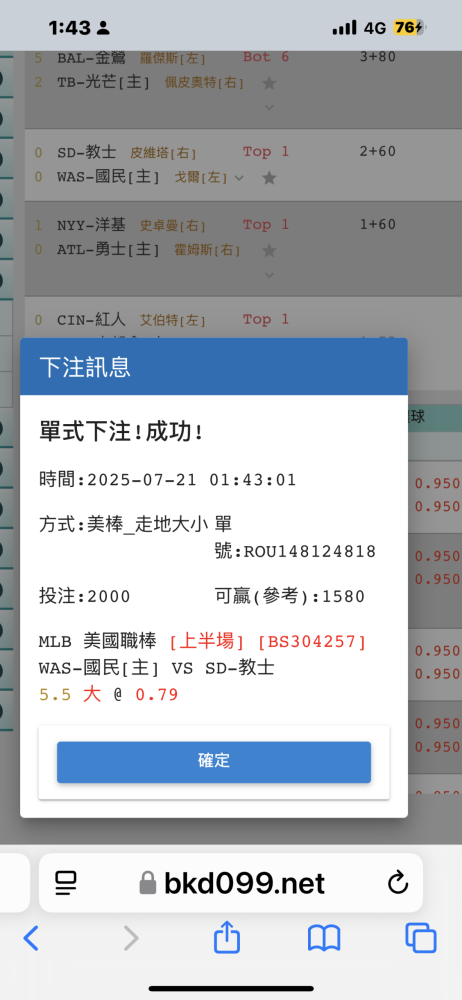This screenshot has height=1000, width=462.
Task: Tap the cellular signal bars icon
Action: [x=345, y=27]
